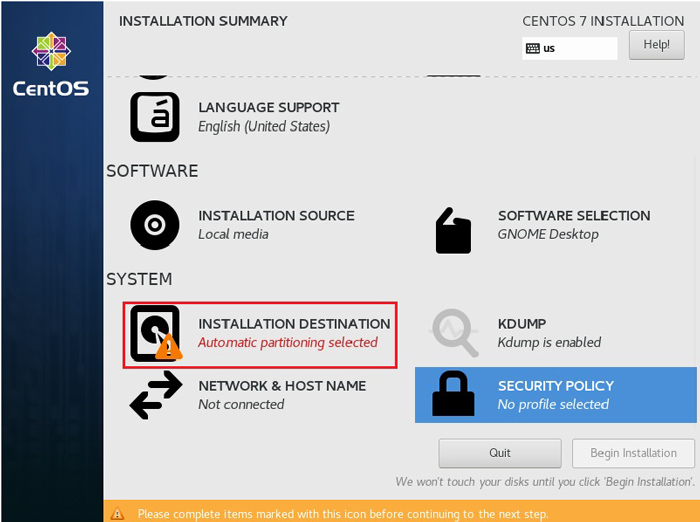Open SECURITY POLICY label
700x522 pixels.
point(556,386)
